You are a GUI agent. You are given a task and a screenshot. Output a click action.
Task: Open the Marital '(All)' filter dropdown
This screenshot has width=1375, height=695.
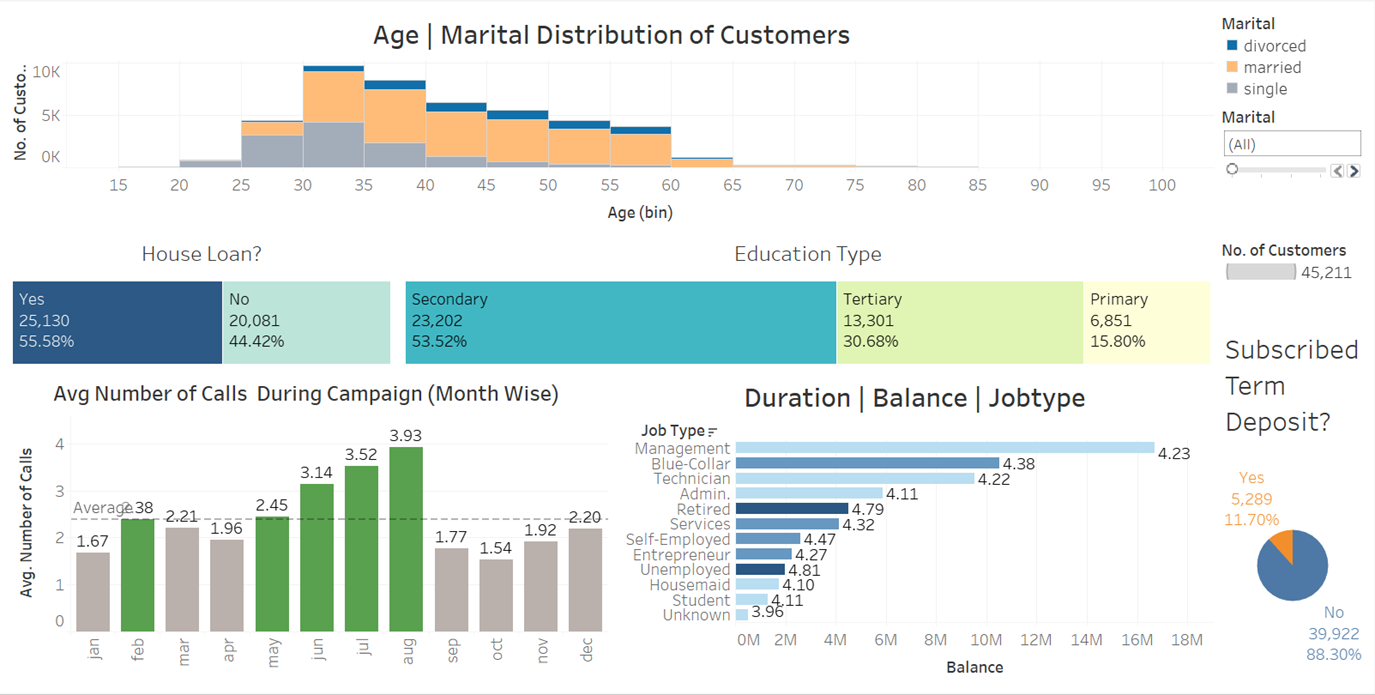pyautogui.click(x=1291, y=143)
